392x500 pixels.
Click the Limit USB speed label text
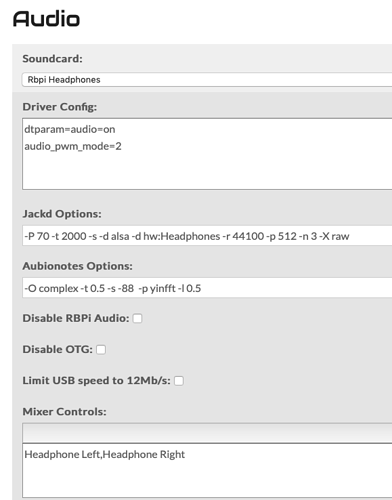pyautogui.click(x=96, y=380)
